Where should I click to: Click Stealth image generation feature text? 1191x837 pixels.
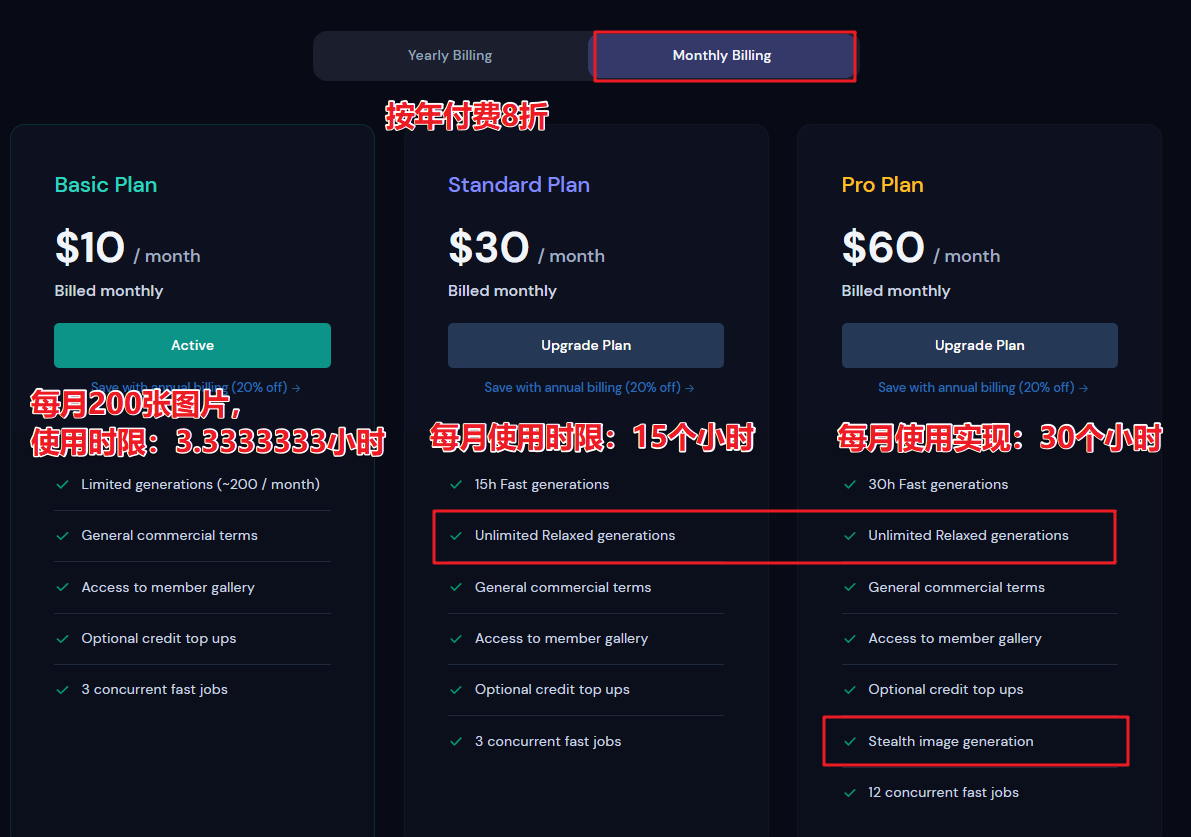tap(950, 741)
